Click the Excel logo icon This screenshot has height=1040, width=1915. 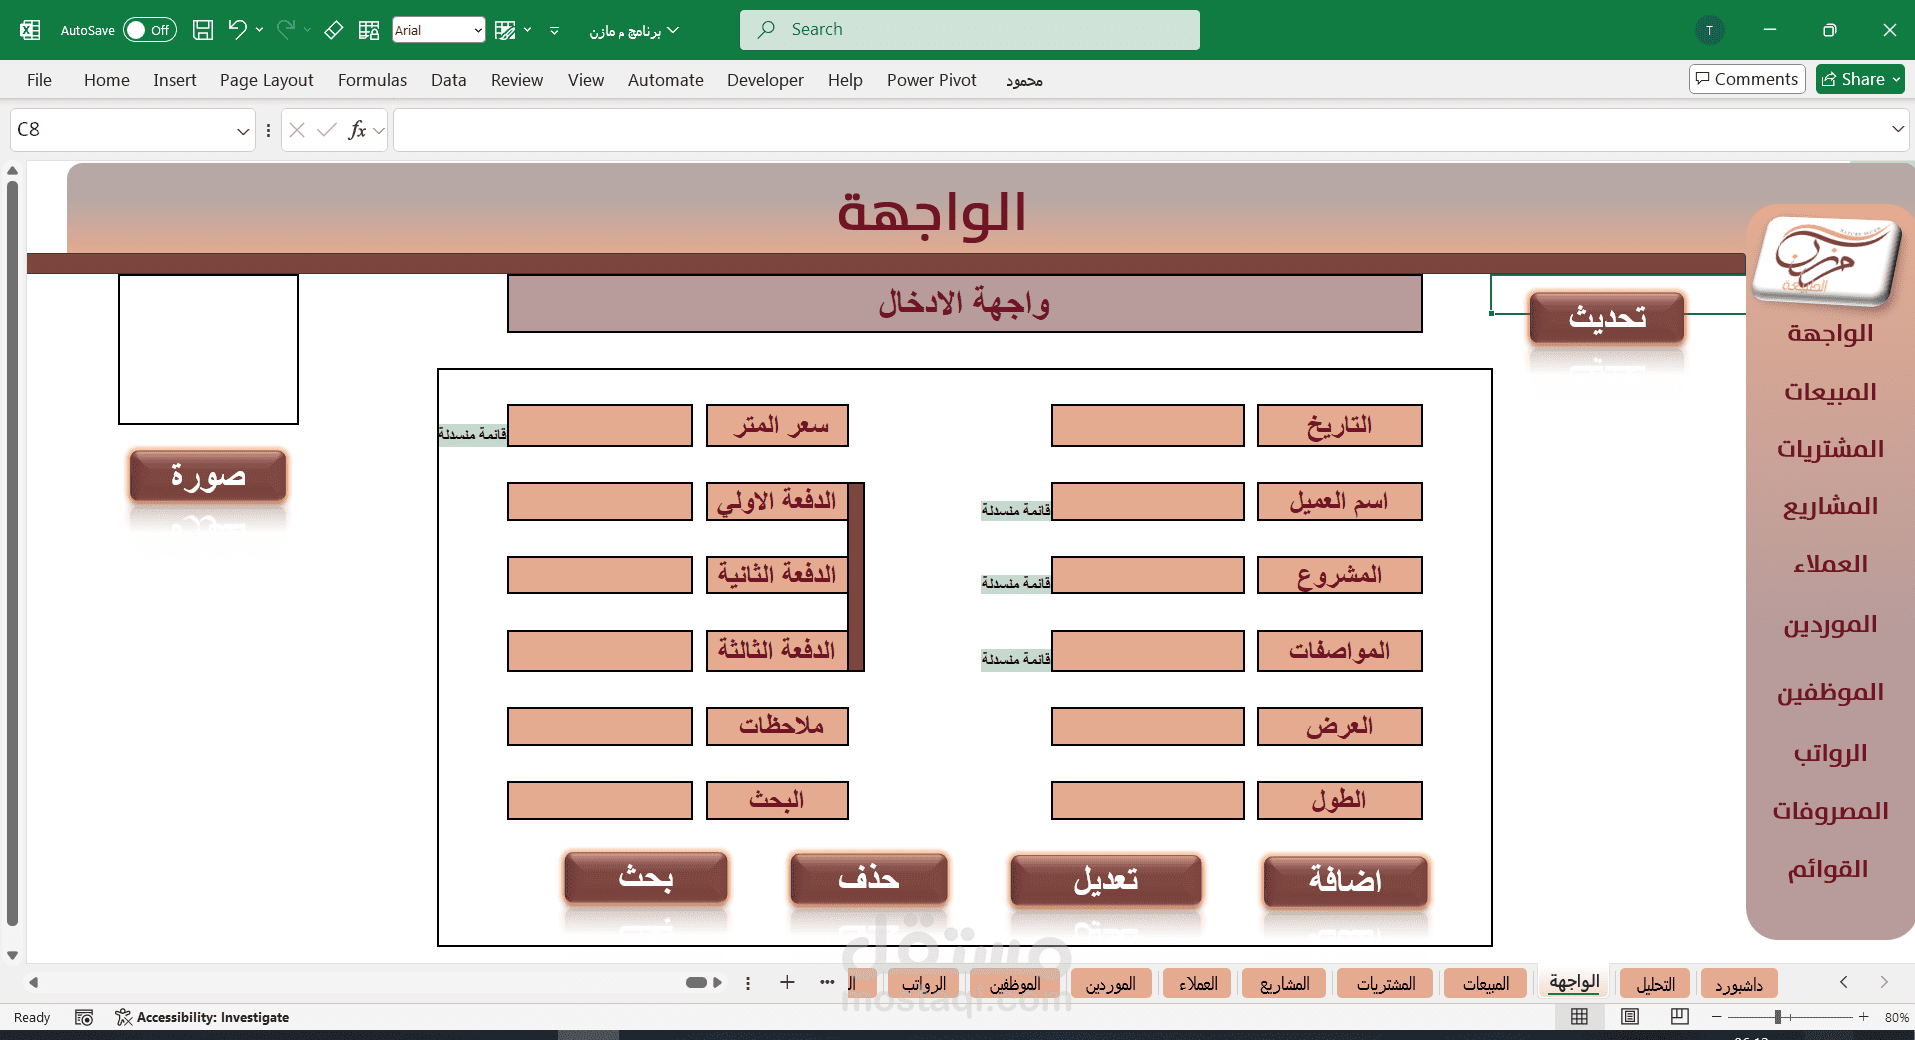coord(30,30)
